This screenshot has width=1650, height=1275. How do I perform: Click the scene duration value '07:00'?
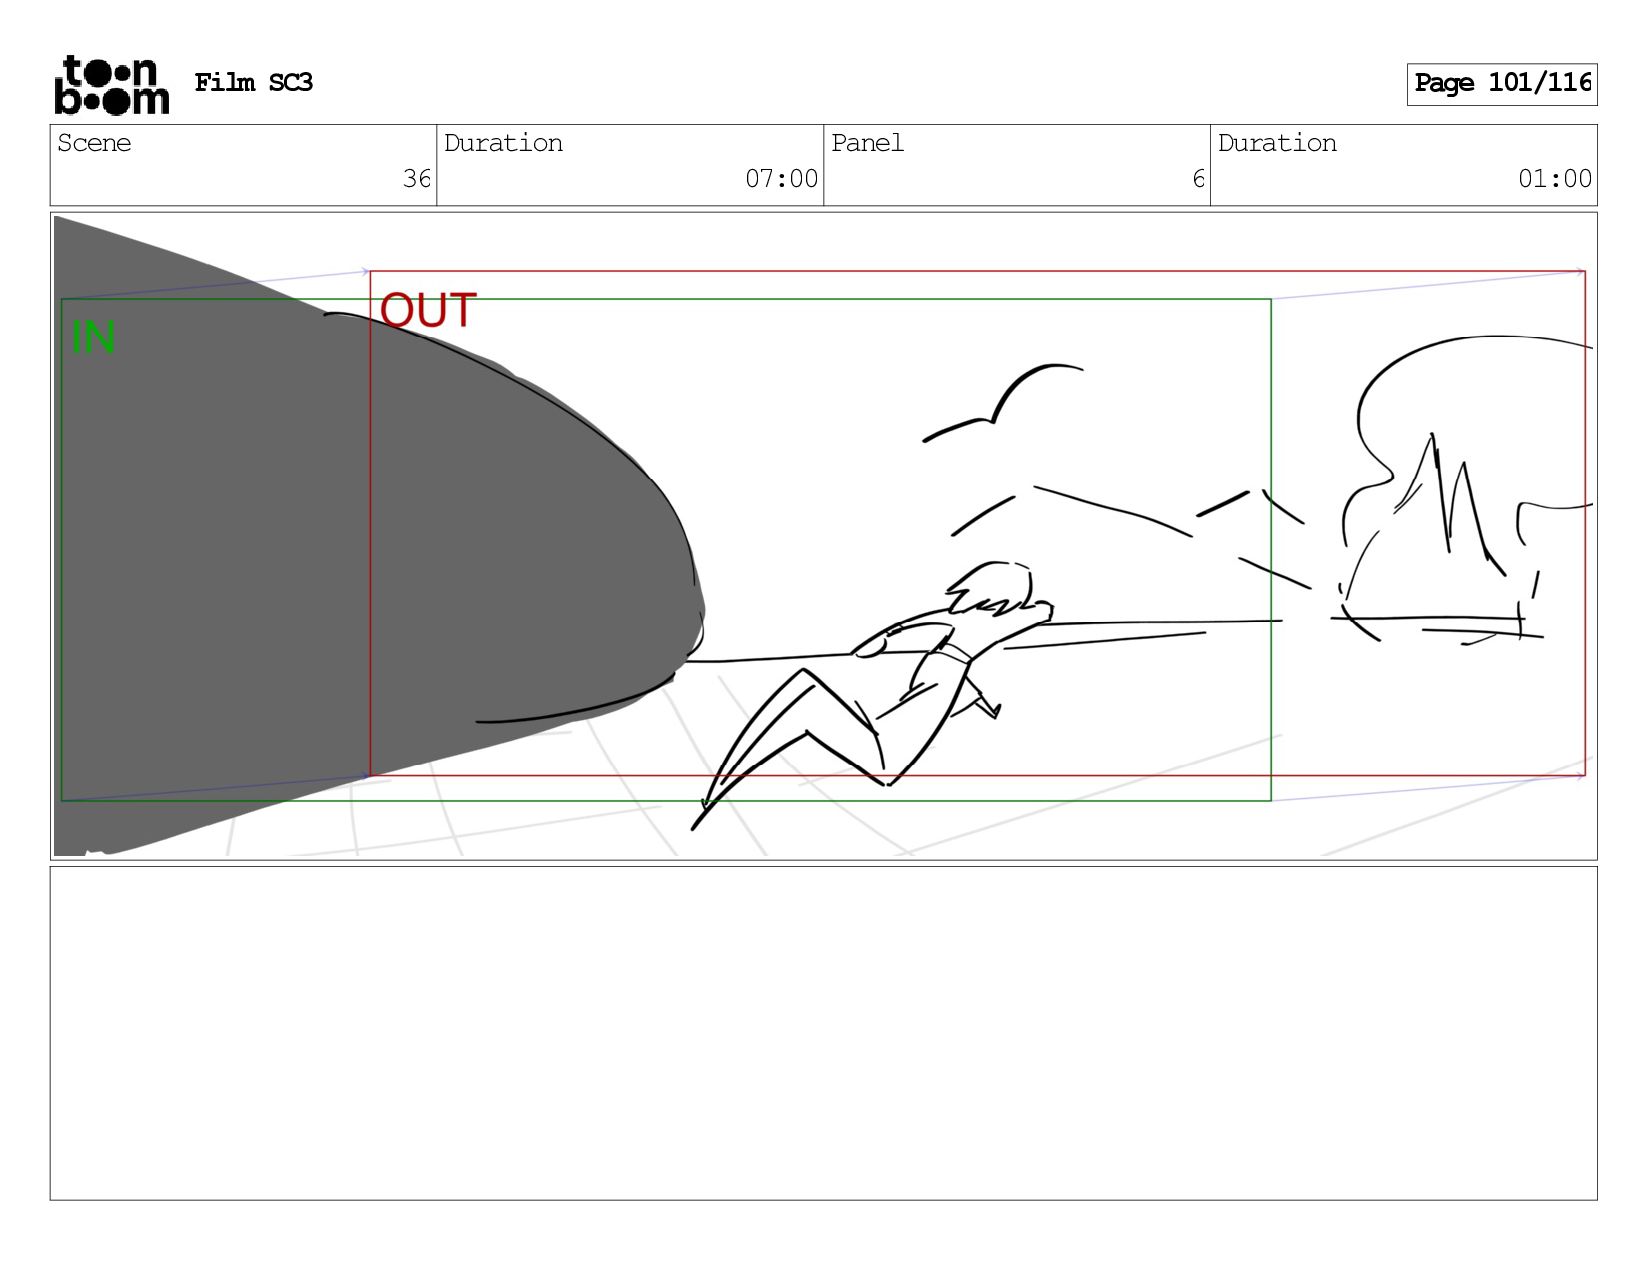(781, 179)
